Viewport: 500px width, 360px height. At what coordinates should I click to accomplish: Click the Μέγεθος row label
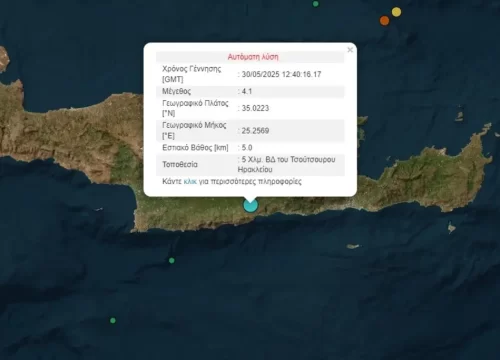(177, 91)
